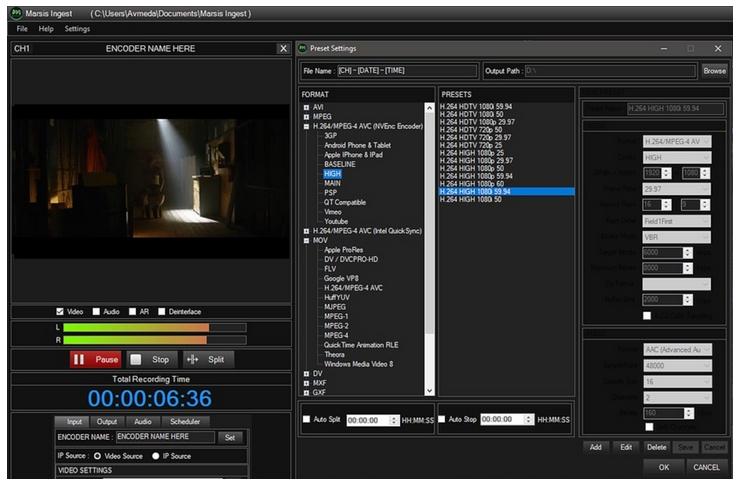Screen dimensions: 741x485
Task: Expand the AVI format tree node
Action: [x=306, y=107]
